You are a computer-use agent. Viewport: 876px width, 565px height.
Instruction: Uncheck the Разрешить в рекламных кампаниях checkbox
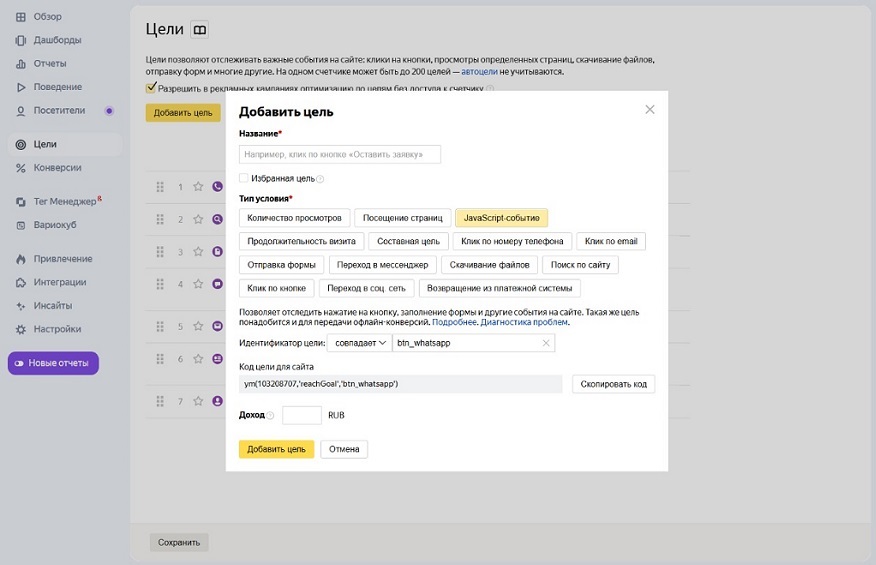click(151, 88)
